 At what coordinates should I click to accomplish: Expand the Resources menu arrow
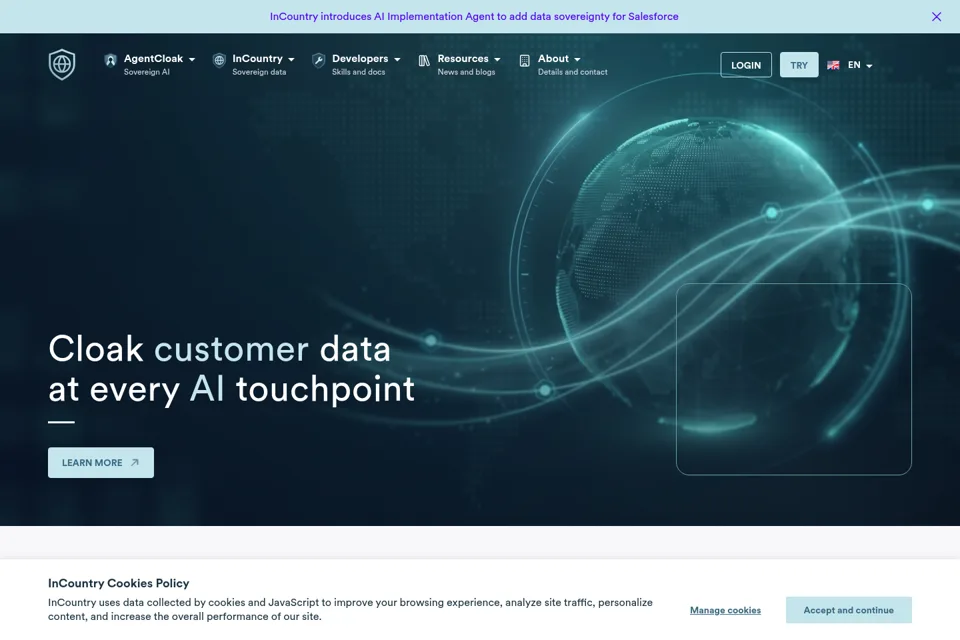click(x=497, y=59)
